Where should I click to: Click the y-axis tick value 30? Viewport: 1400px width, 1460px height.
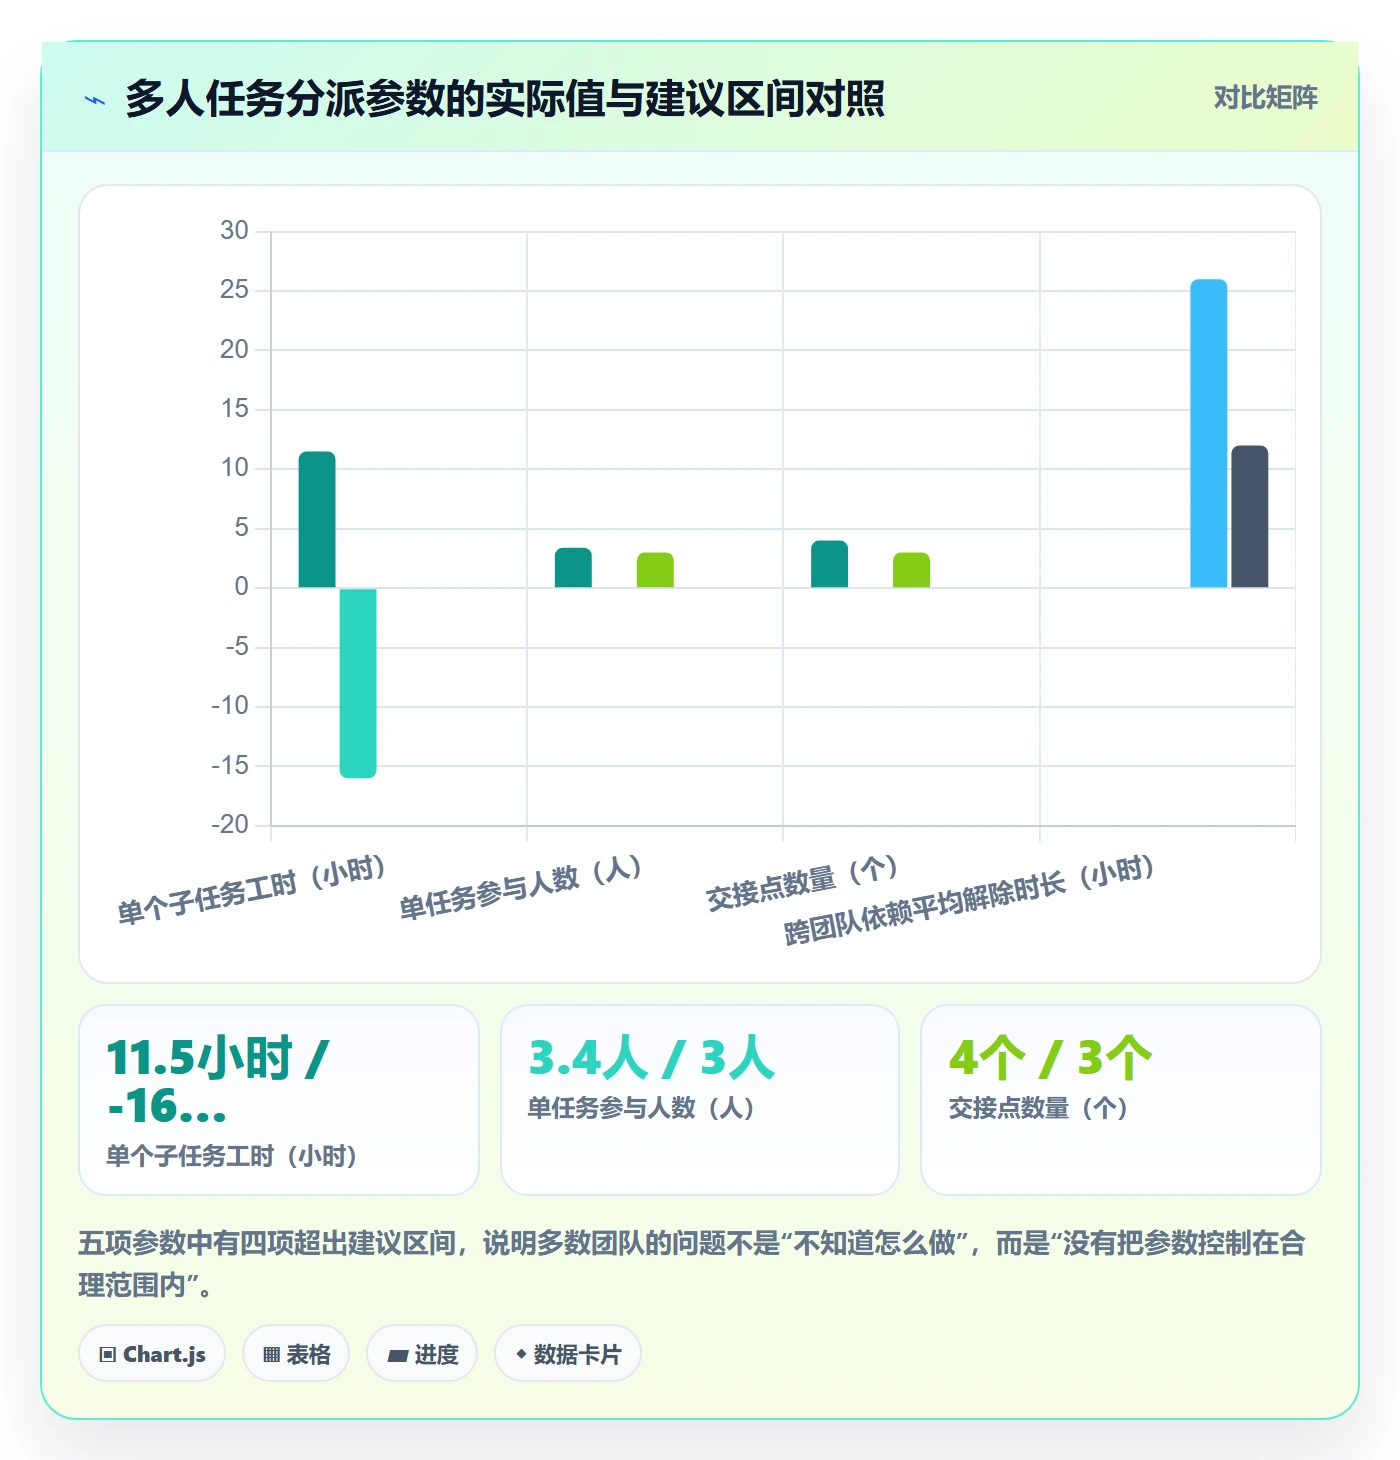point(234,231)
